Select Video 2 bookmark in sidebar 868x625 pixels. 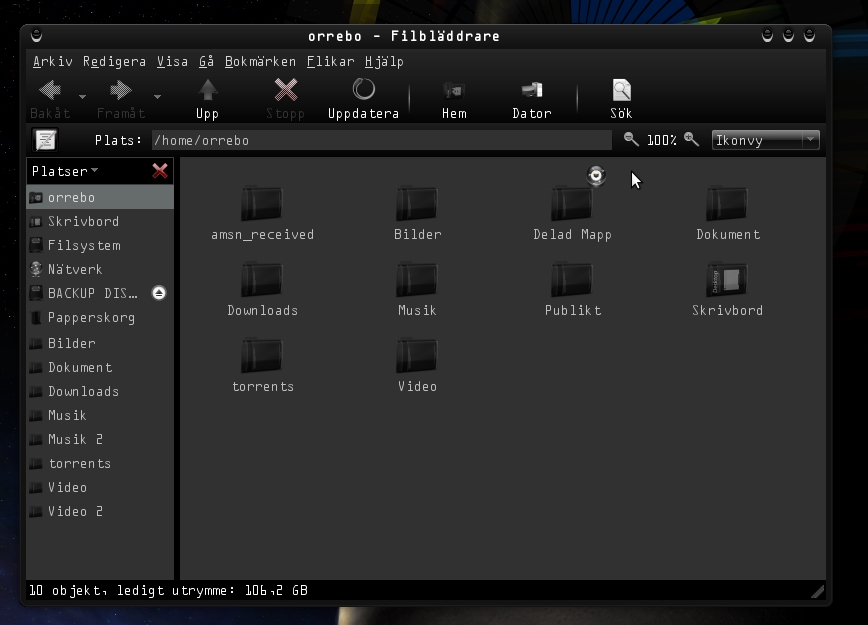click(x=100, y=511)
